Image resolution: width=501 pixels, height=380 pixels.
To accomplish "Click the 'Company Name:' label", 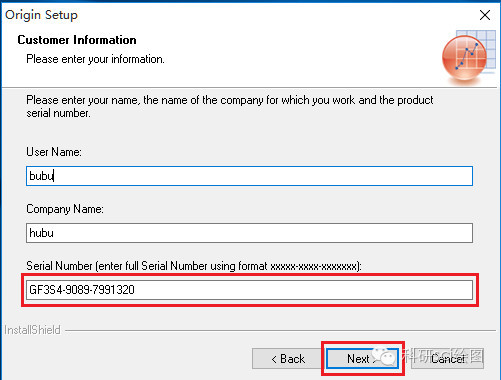I will point(65,209).
